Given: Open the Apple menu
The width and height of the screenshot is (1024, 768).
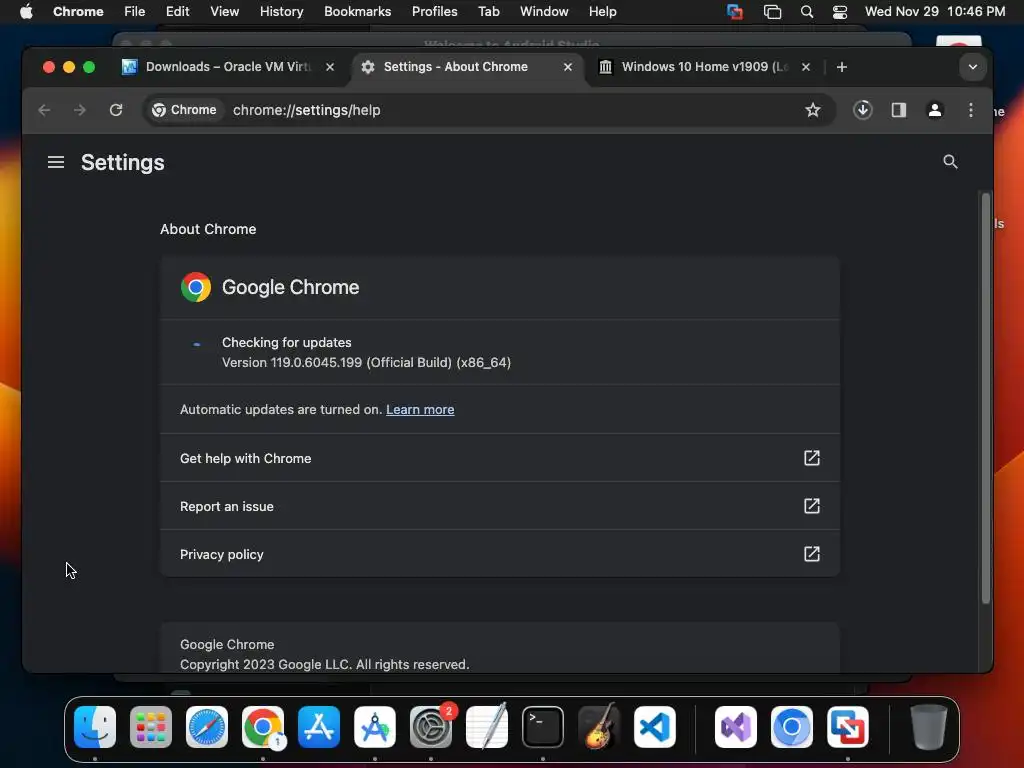Looking at the screenshot, I should (26, 12).
